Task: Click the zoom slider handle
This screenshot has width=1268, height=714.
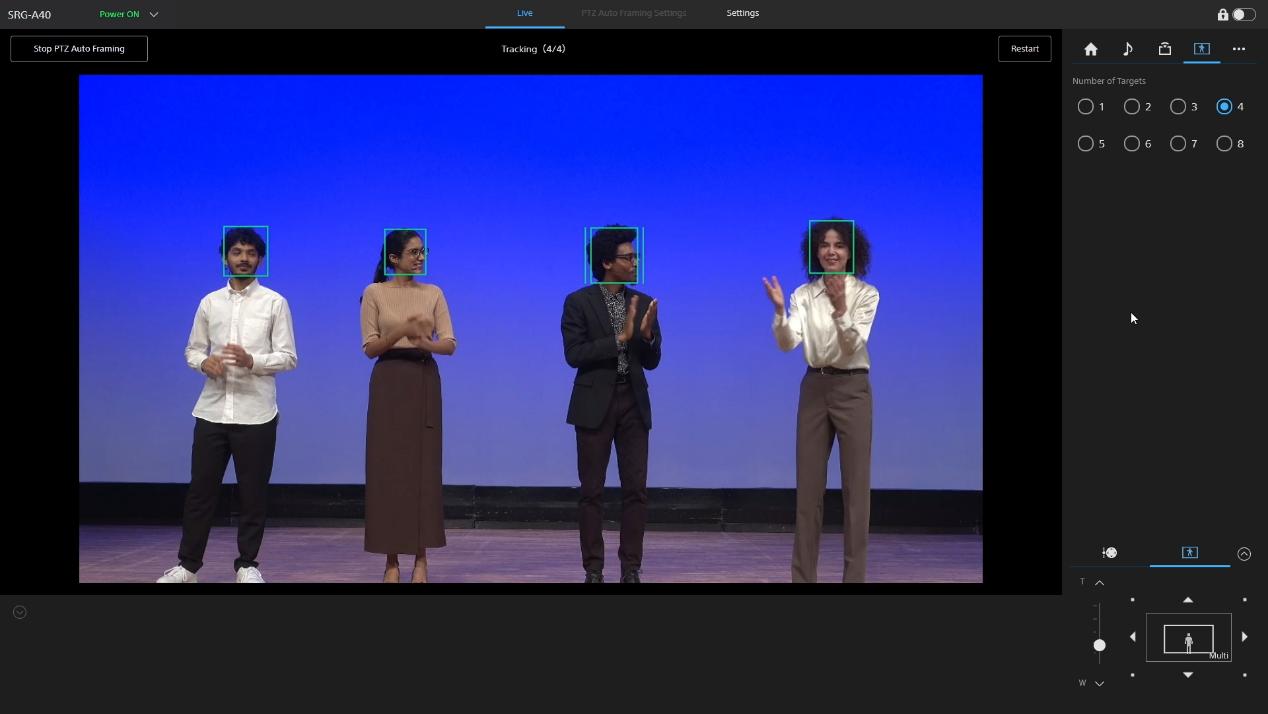Action: [1099, 645]
